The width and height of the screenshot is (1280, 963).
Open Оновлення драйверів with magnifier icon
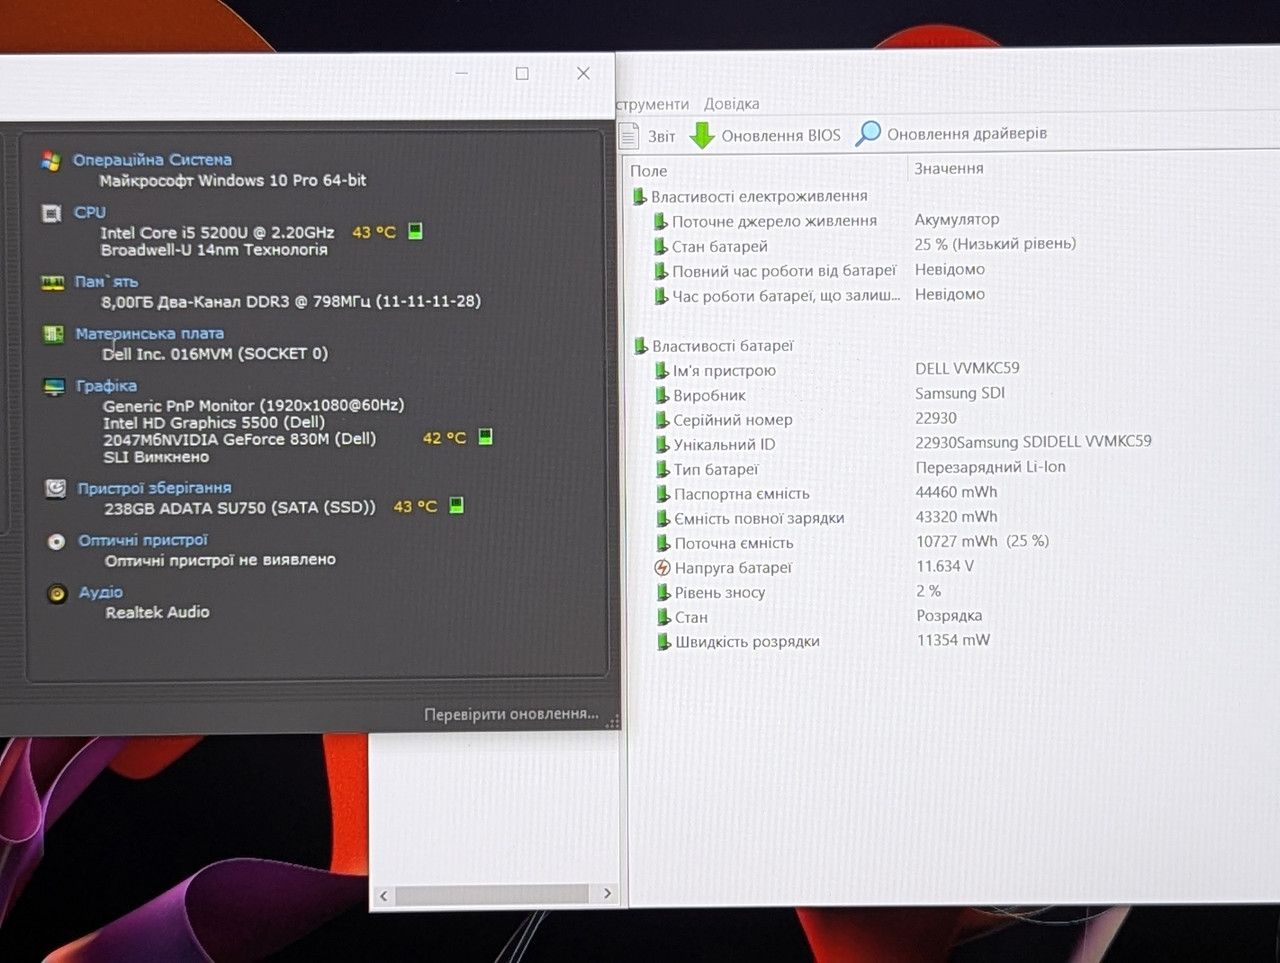(952, 134)
